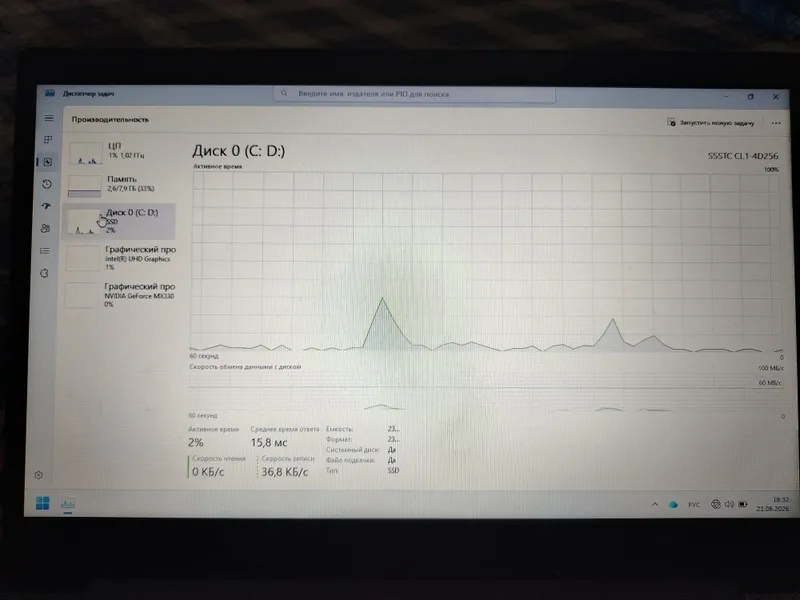Select the ЦП performance item
Screen dimensions: 800x600
click(120, 153)
